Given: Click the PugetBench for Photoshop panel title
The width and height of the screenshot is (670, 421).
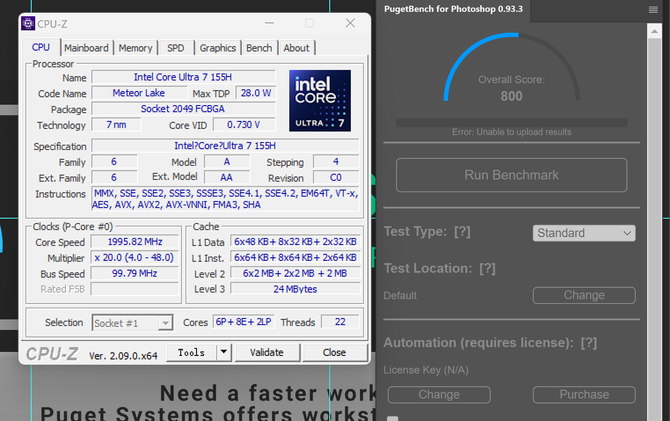Looking at the screenshot, I should (x=453, y=9).
